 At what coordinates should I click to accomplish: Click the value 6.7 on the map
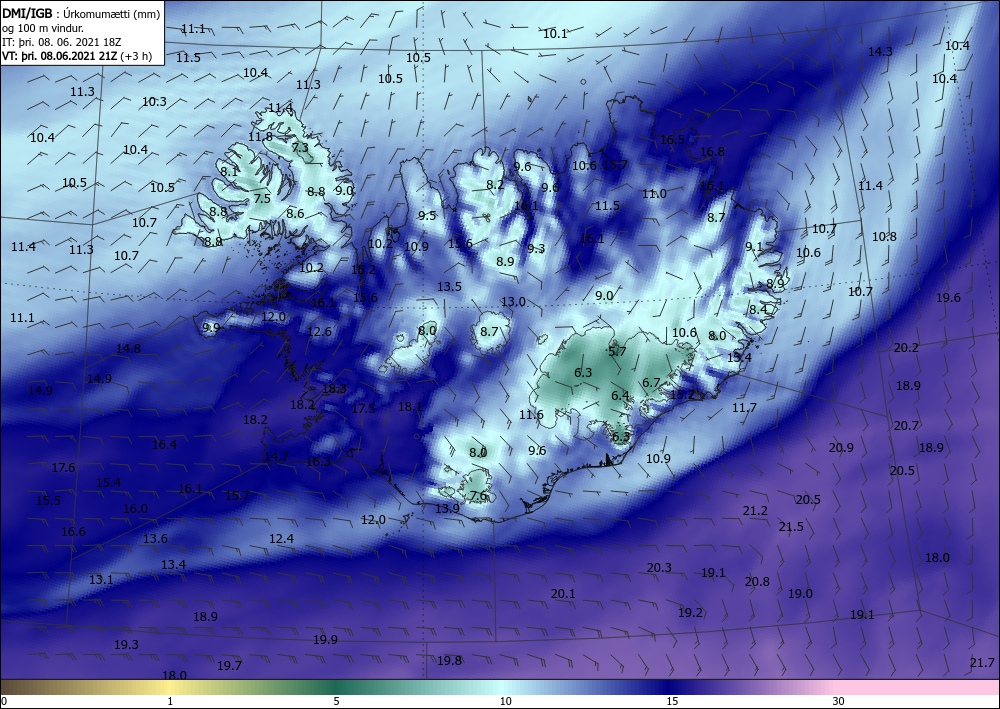pos(651,383)
